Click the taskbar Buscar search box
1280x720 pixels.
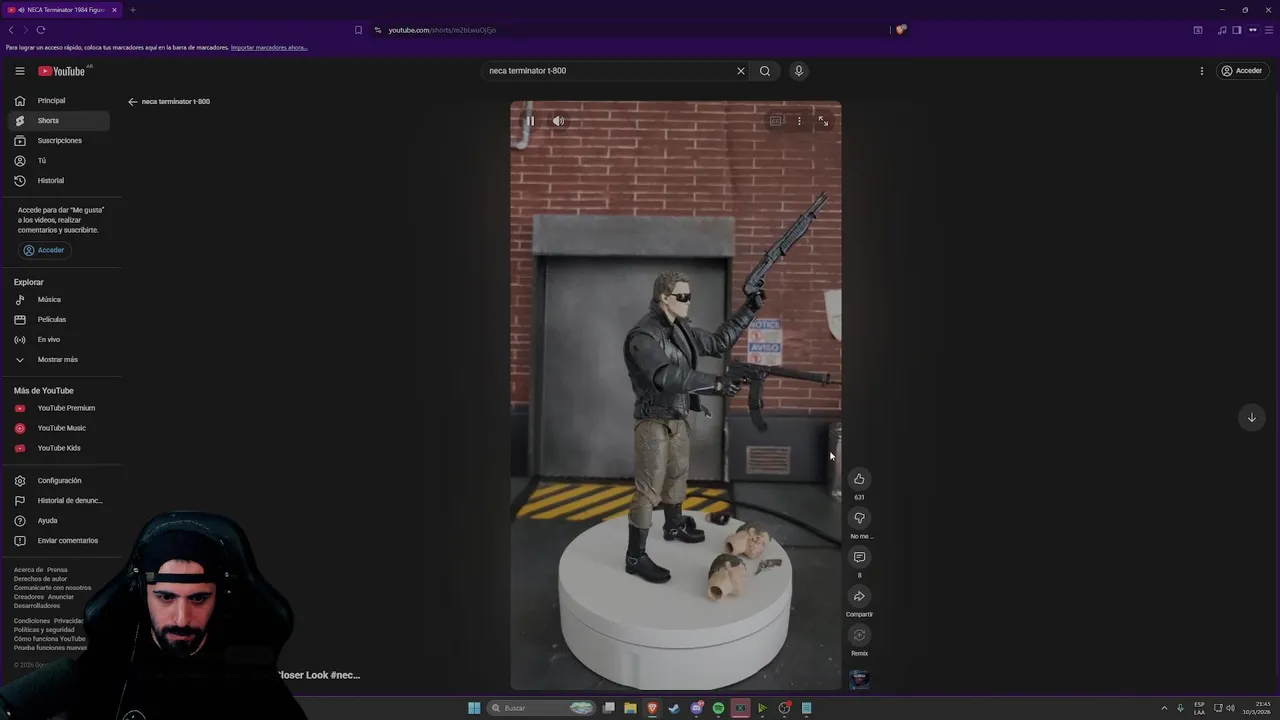pyautogui.click(x=541, y=708)
